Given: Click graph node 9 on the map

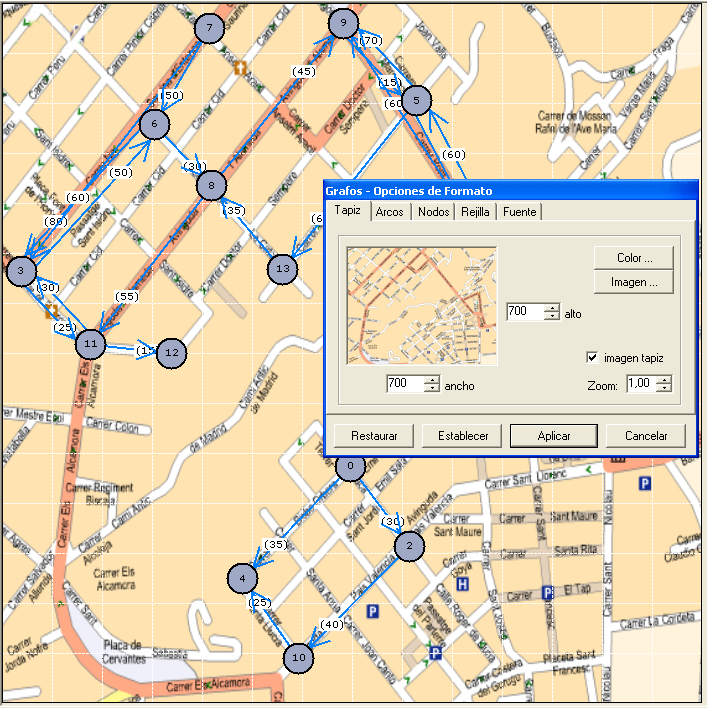Looking at the screenshot, I should pyautogui.click(x=343, y=24).
